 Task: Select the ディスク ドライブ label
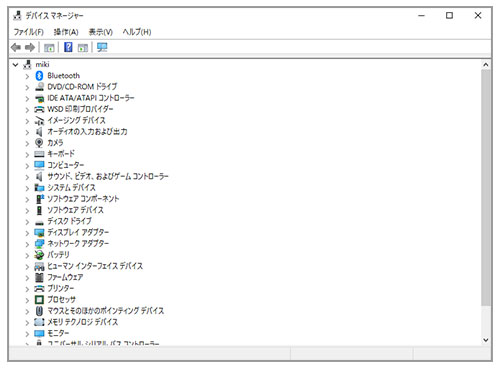[69, 221]
